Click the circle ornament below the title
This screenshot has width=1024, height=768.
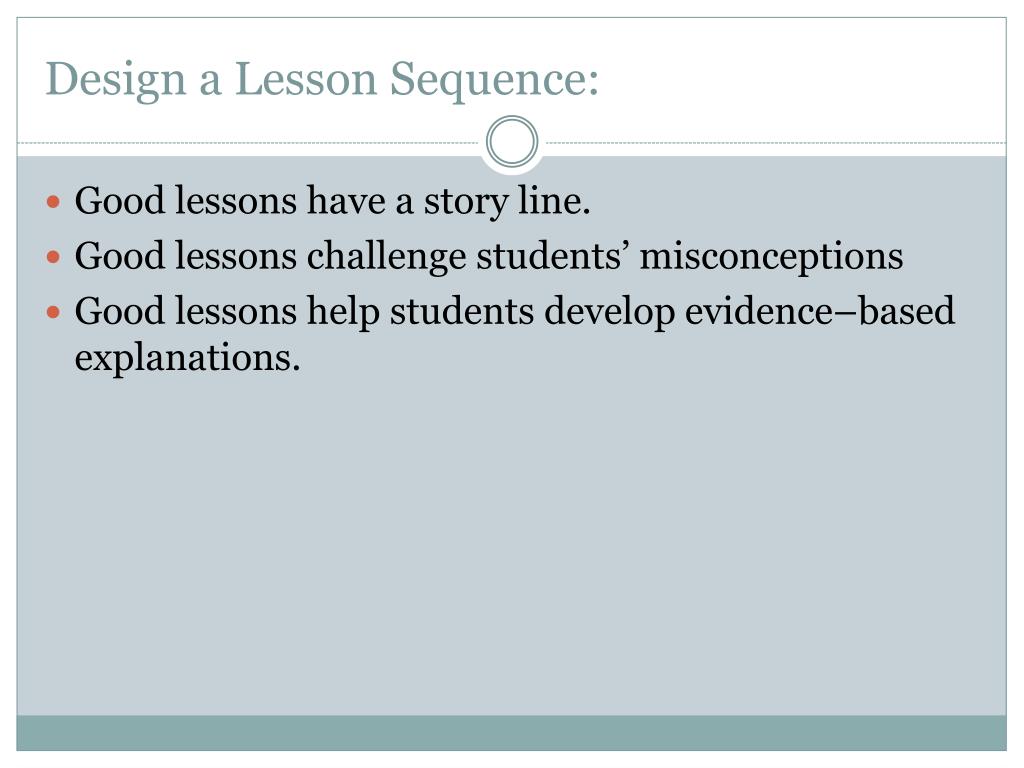(x=512, y=142)
